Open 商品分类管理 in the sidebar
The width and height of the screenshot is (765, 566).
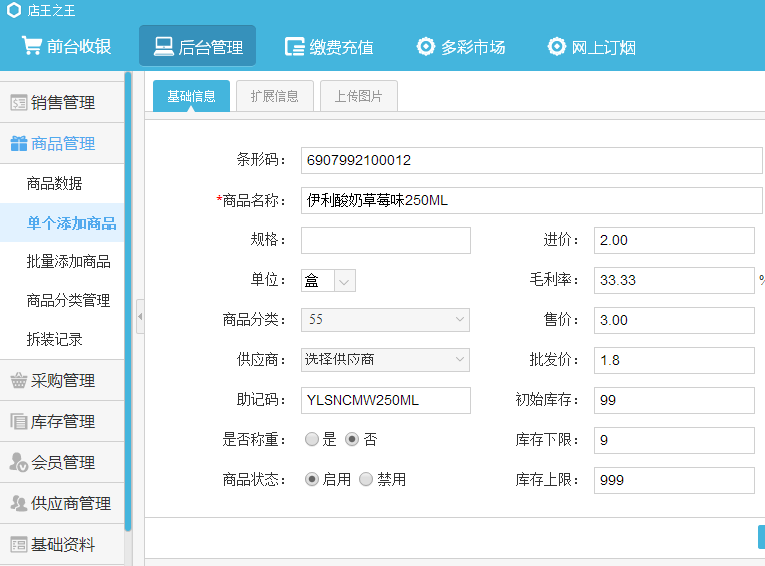pos(62,300)
